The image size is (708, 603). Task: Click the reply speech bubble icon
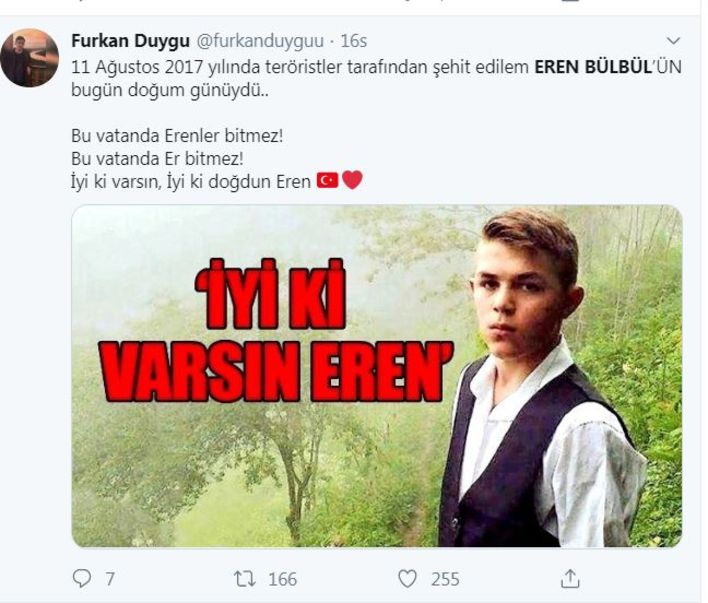(x=82, y=579)
